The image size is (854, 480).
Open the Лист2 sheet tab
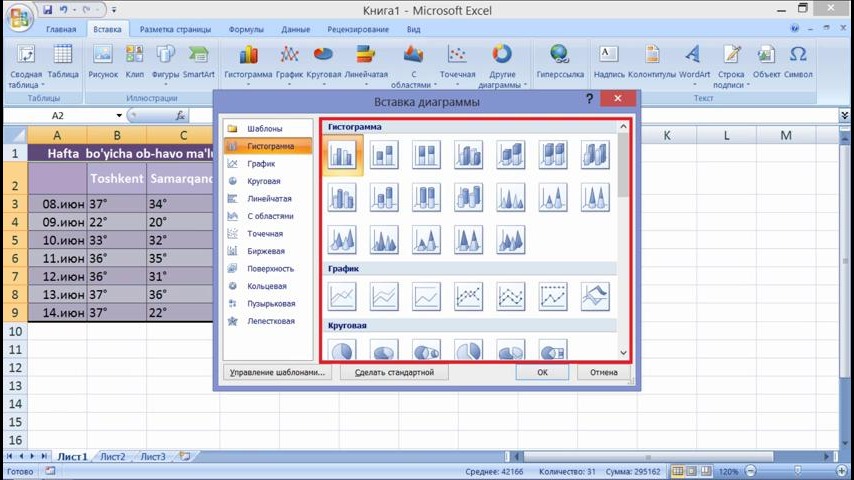pos(112,456)
